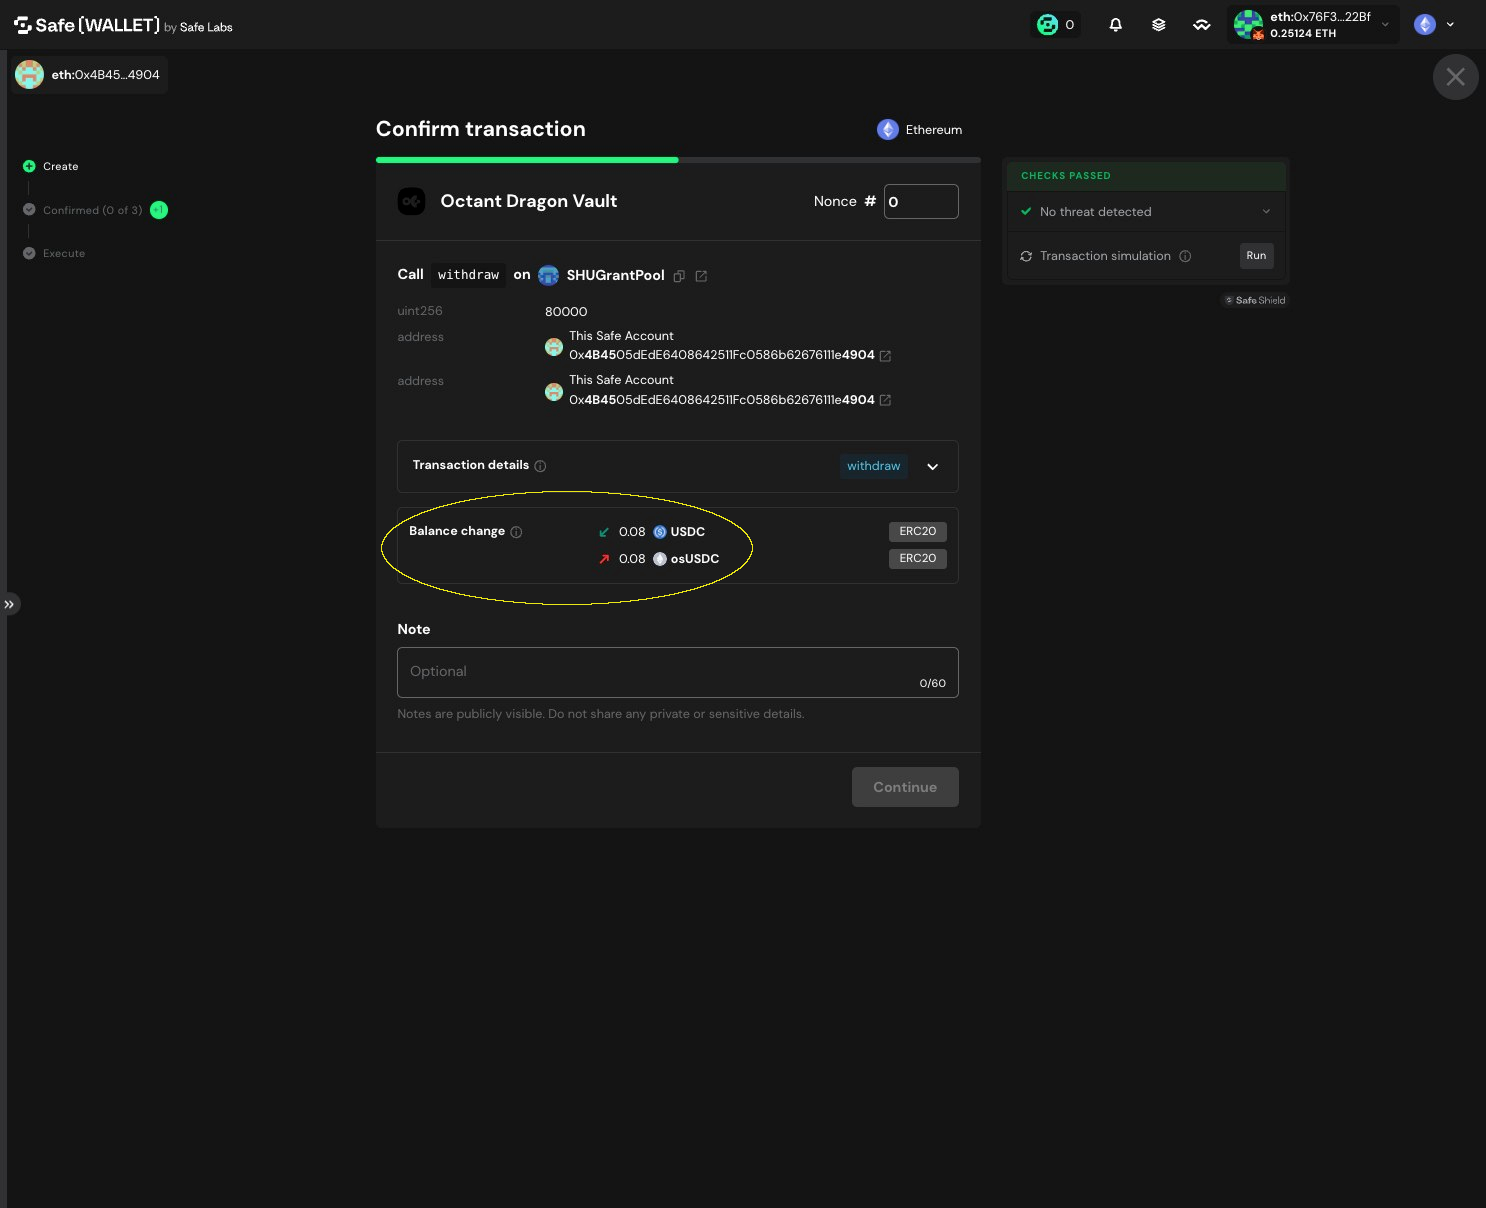Click the transaction simulation refresh icon
Viewport: 1486px width, 1208px height.
(x=1026, y=256)
